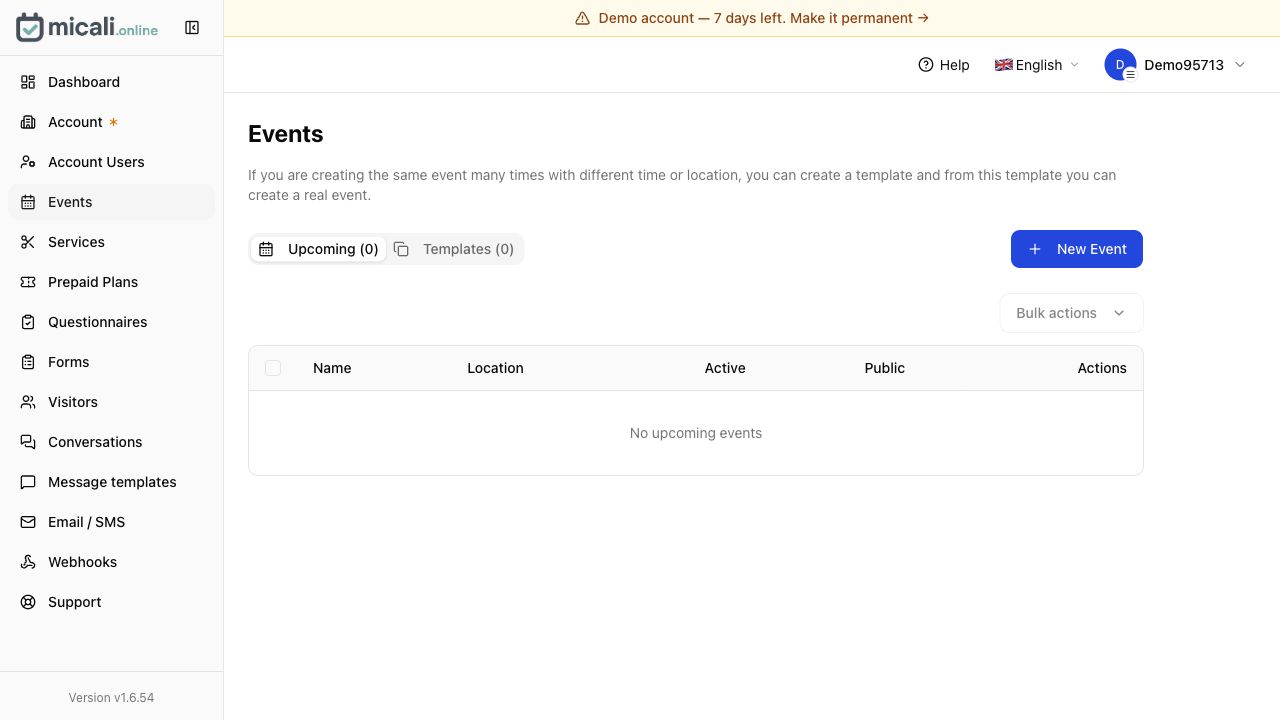Viewport: 1280px width, 720px height.
Task: Go to Account Users page
Action: [x=111, y=162]
